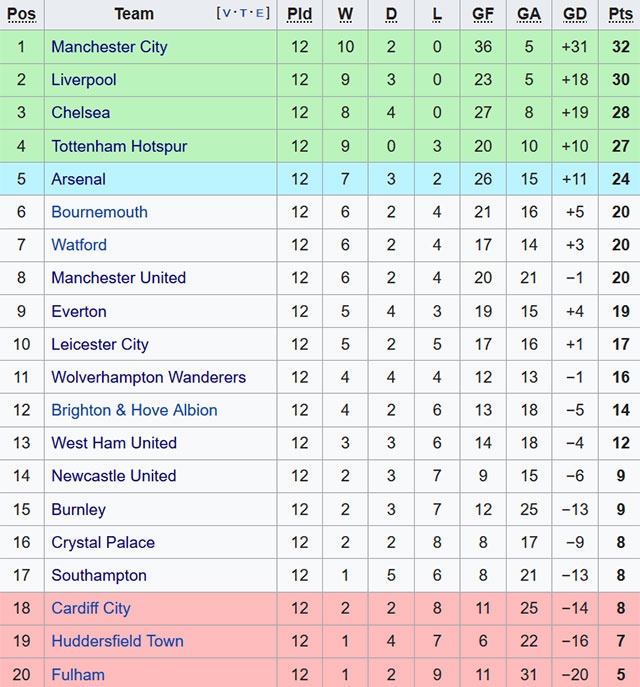The image size is (640, 687).
Task: Click the Fulham team link
Action: click(78, 674)
